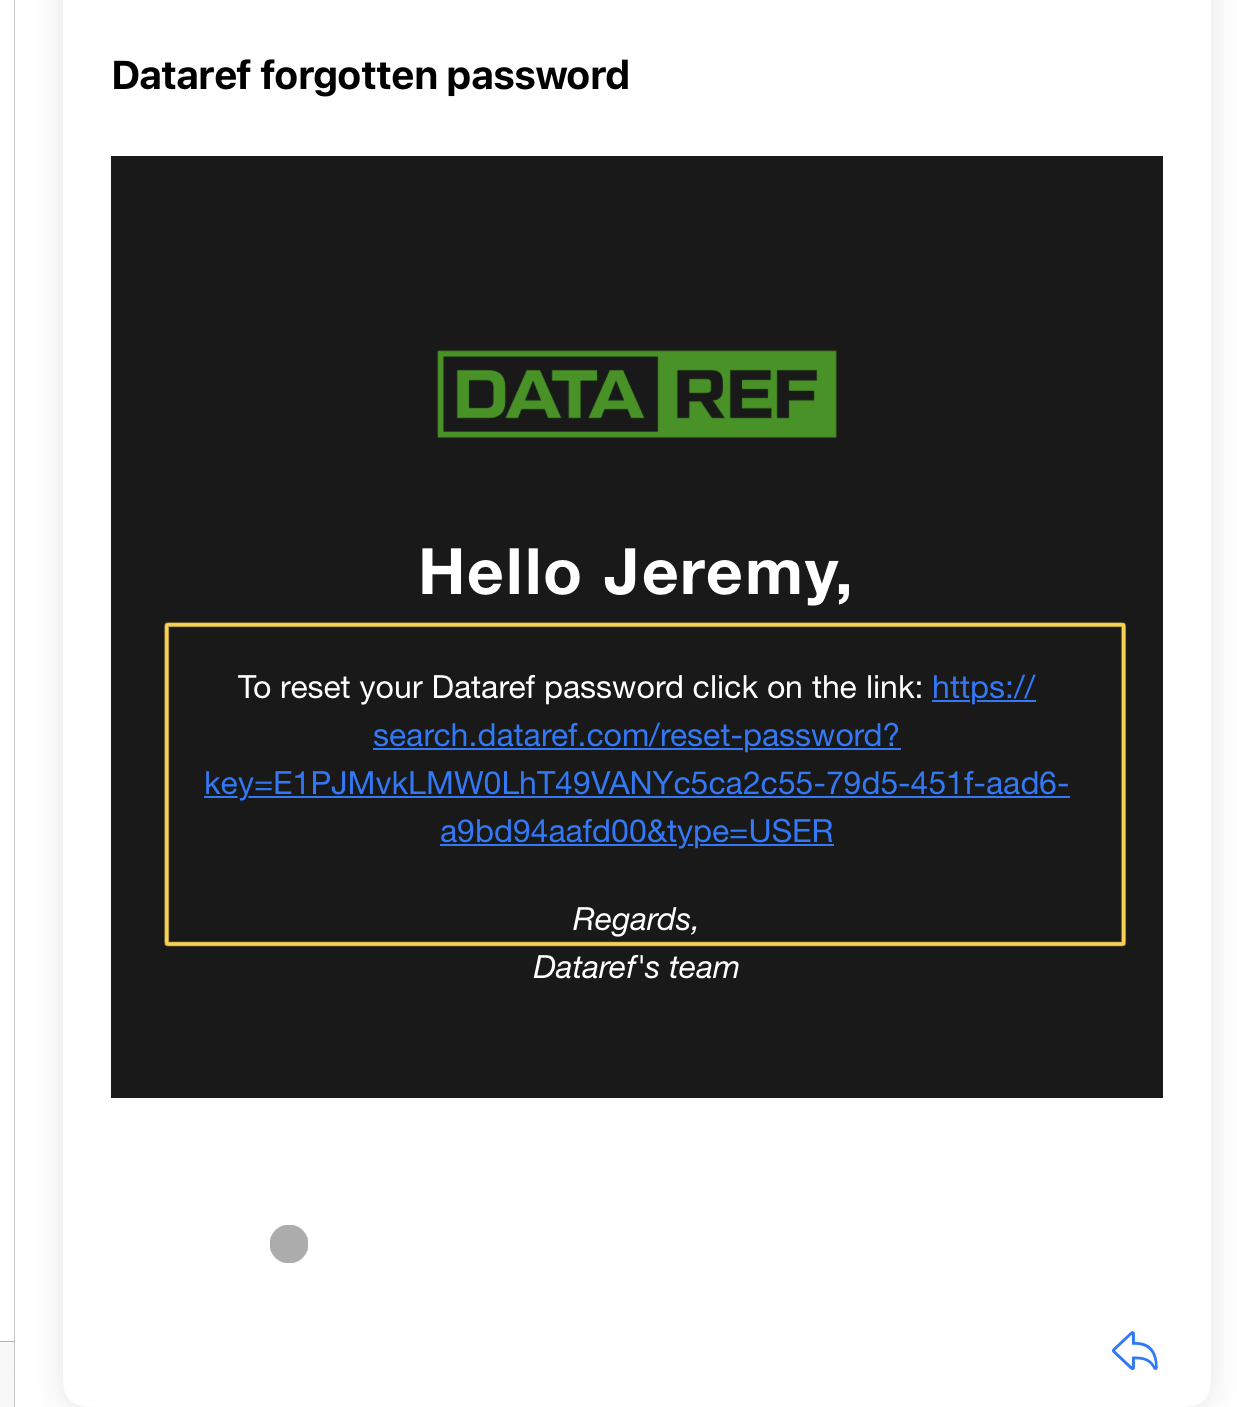Click the "DATA" half of the logo
1237x1407 pixels.
tap(549, 394)
